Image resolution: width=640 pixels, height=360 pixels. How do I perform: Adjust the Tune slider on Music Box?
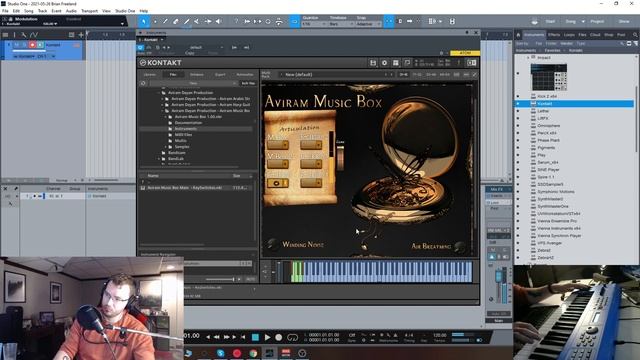point(340,157)
